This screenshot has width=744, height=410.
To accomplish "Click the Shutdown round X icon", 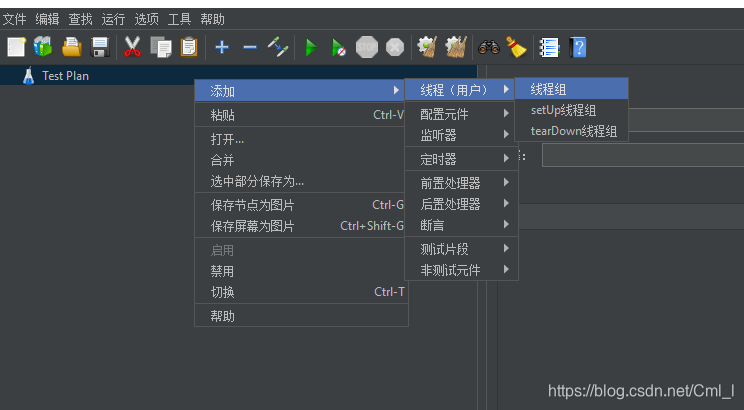I will (x=395, y=47).
